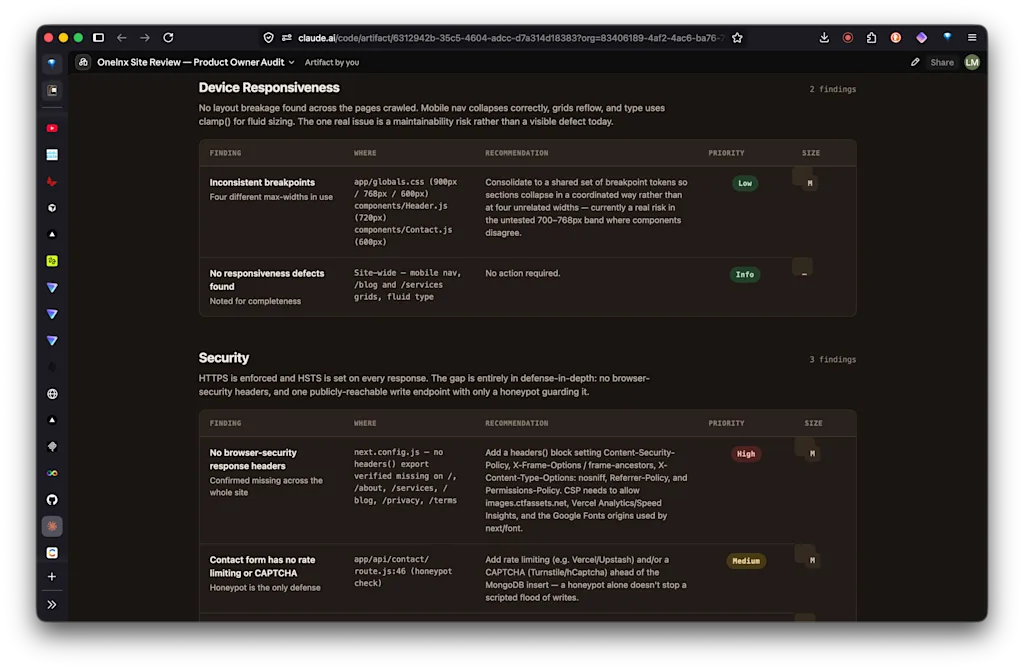Edit the artifact with pencil icon

click(915, 62)
